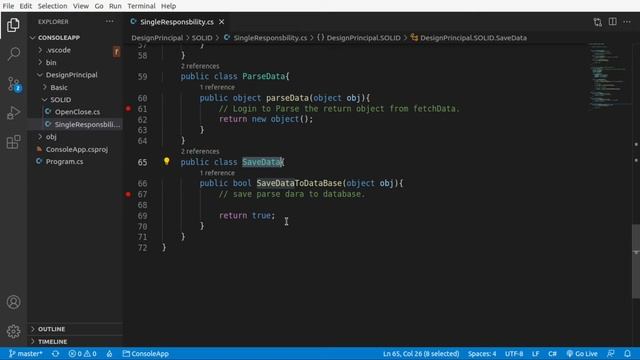Select SingleResponsbili... file in Explorer

coord(75,124)
